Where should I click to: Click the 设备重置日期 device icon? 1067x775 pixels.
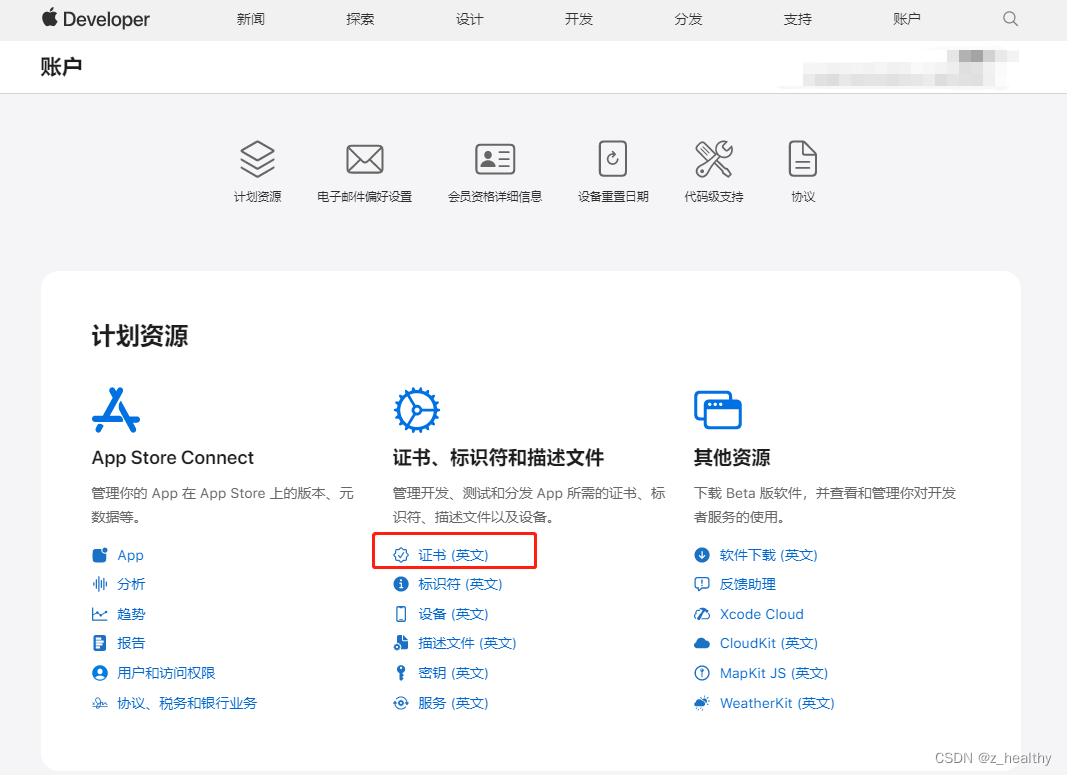(612, 159)
